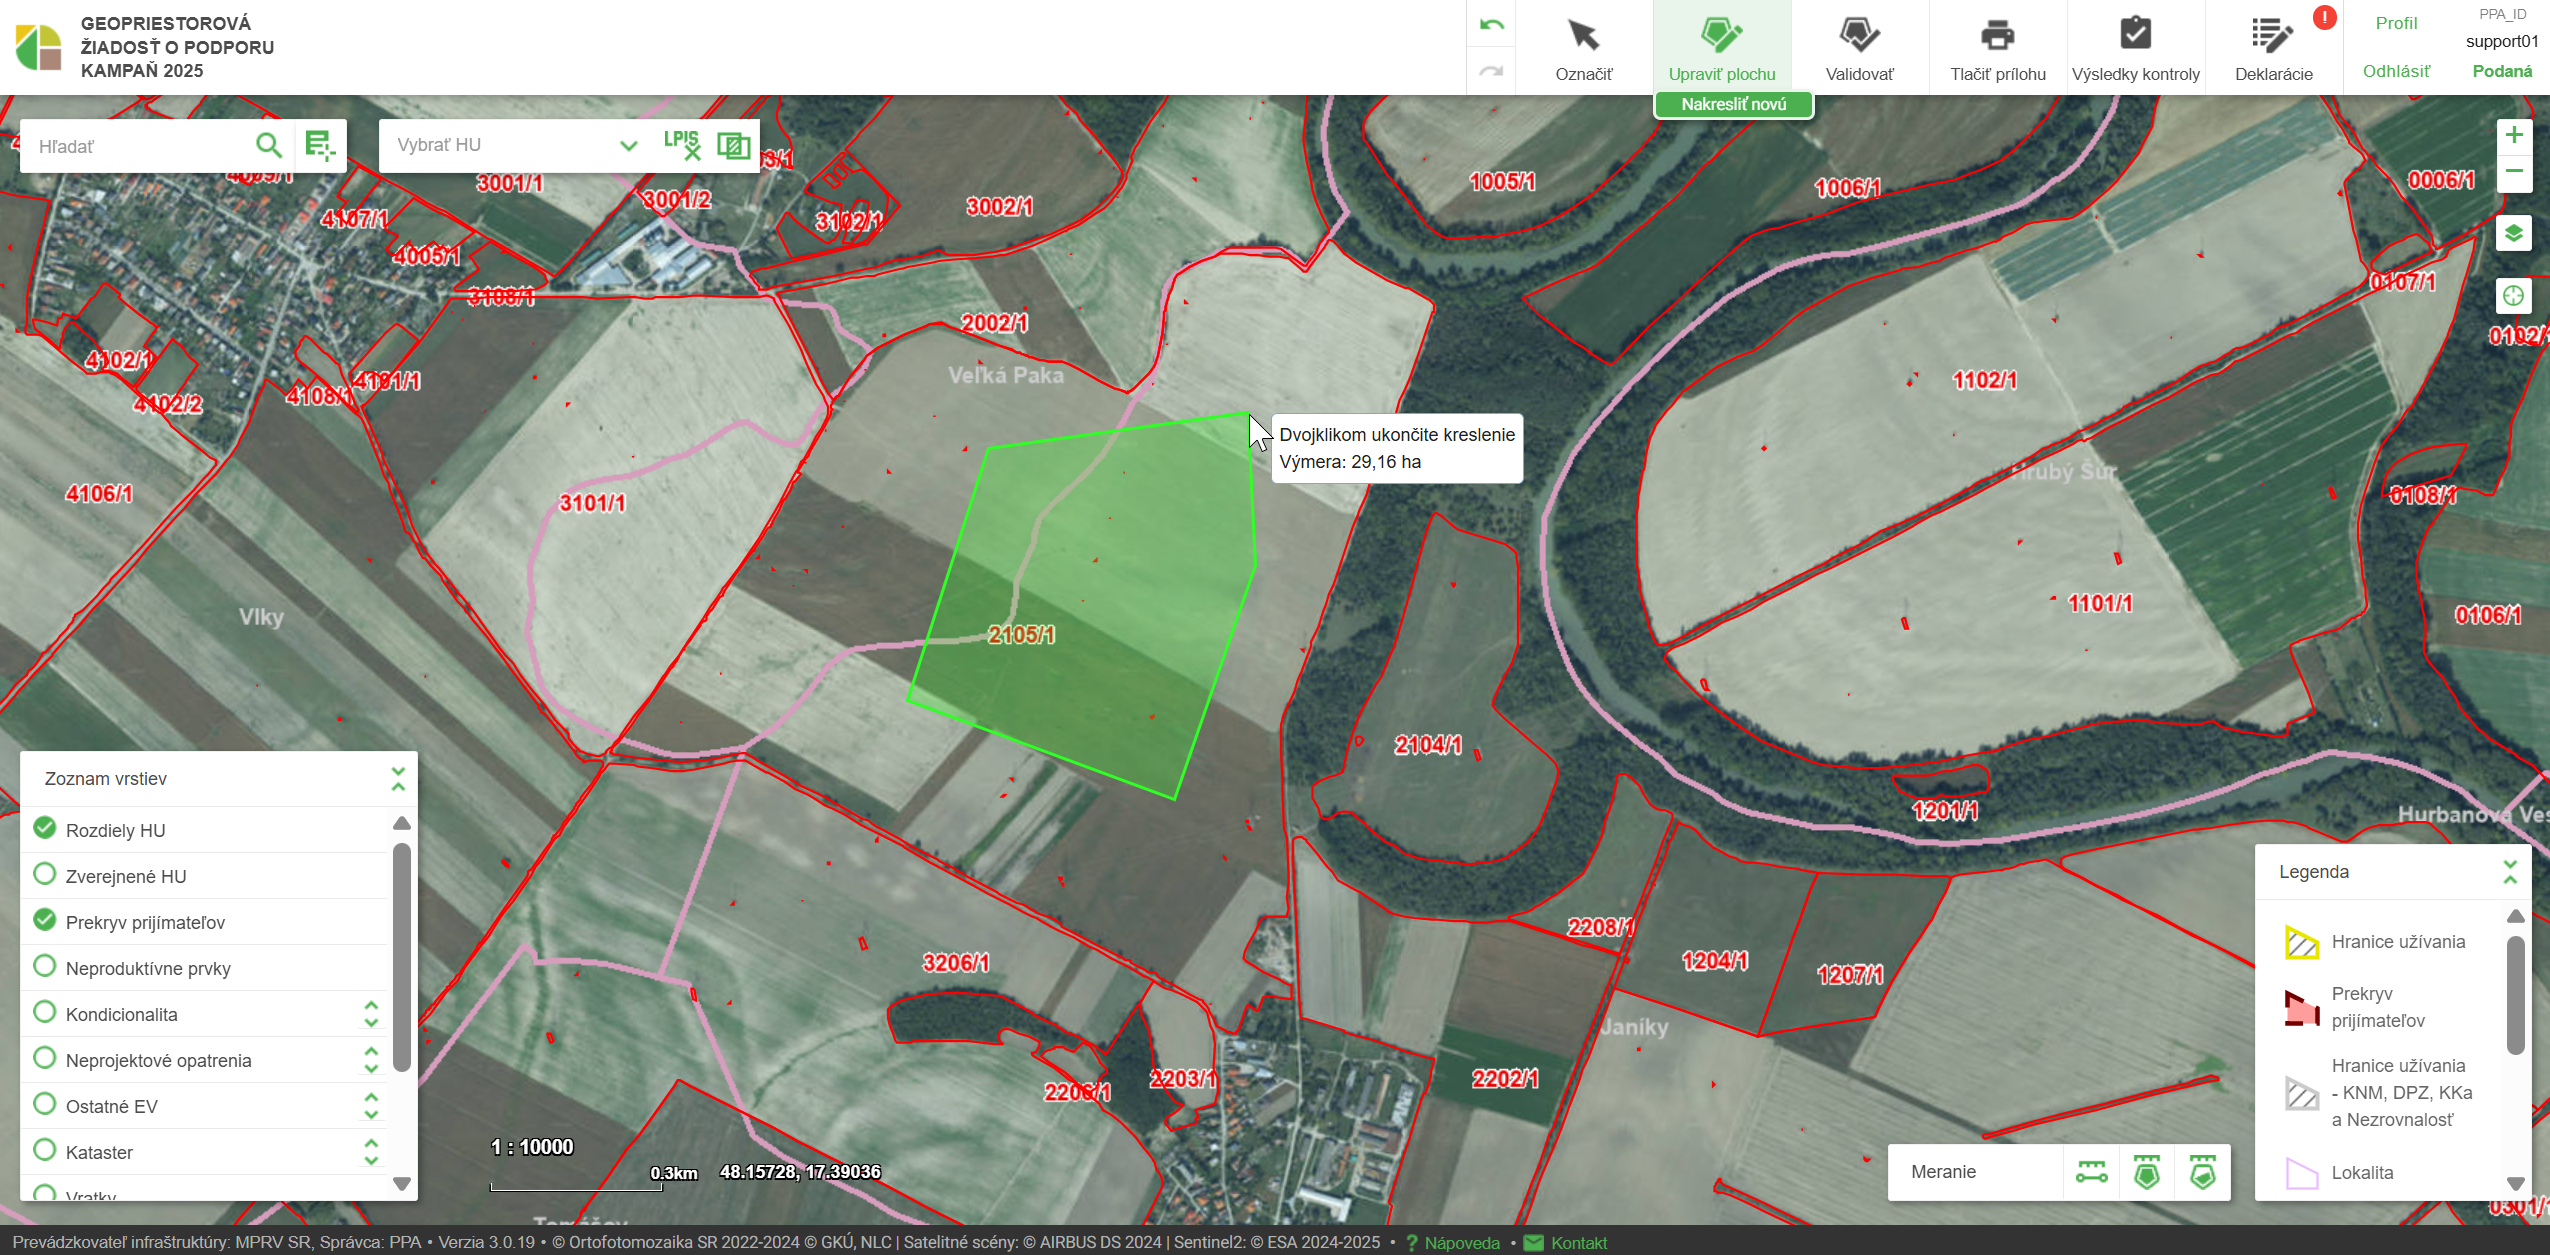Click the LPIS remove icon

pos(682,145)
